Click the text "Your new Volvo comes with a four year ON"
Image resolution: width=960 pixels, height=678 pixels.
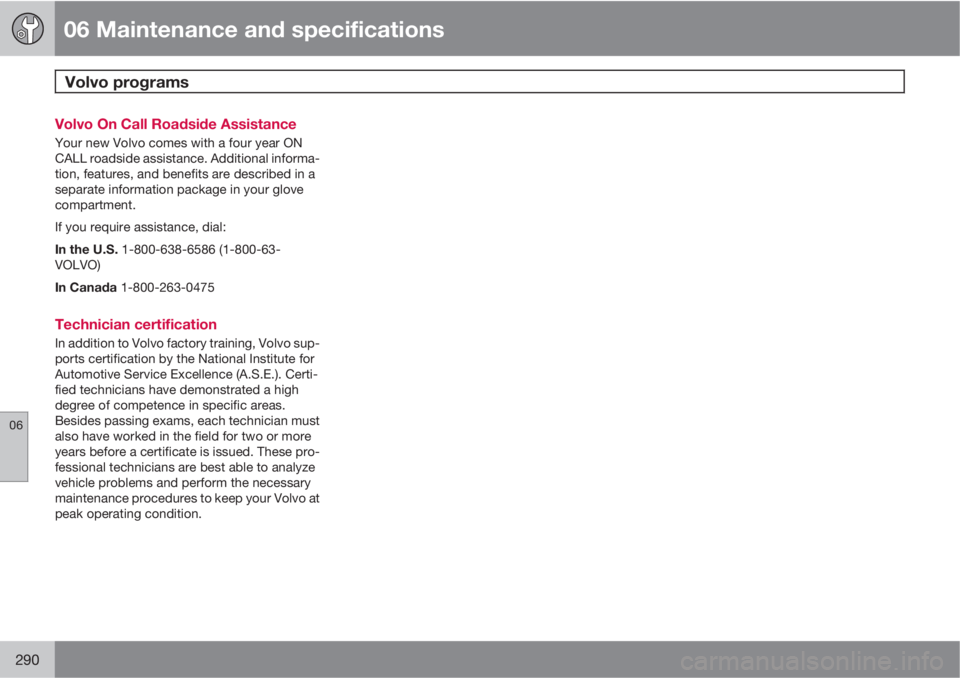click(178, 143)
